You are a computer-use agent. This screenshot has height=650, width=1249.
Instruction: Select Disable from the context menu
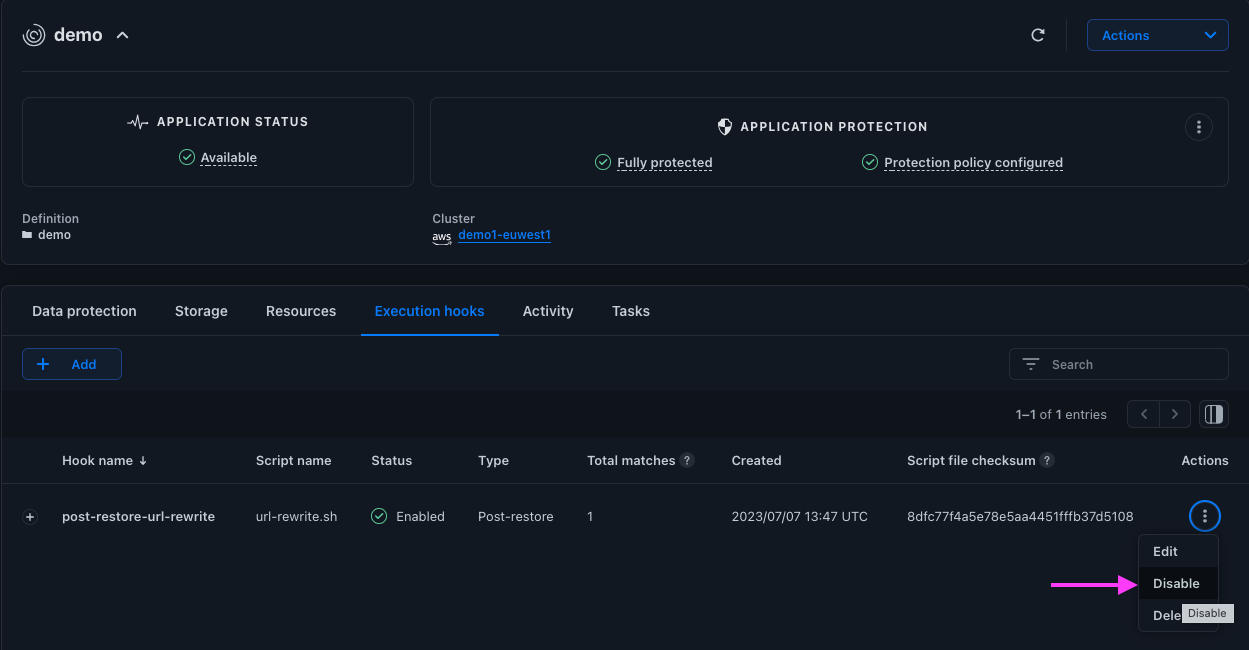pyautogui.click(x=1178, y=584)
